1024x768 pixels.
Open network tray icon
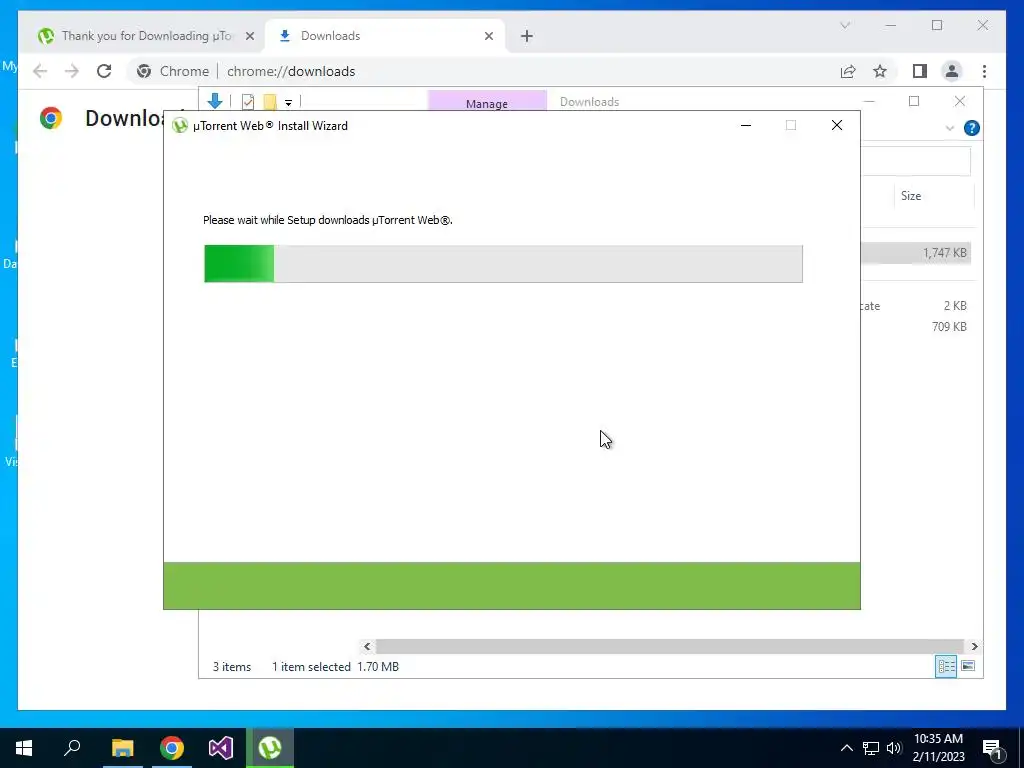[871, 748]
